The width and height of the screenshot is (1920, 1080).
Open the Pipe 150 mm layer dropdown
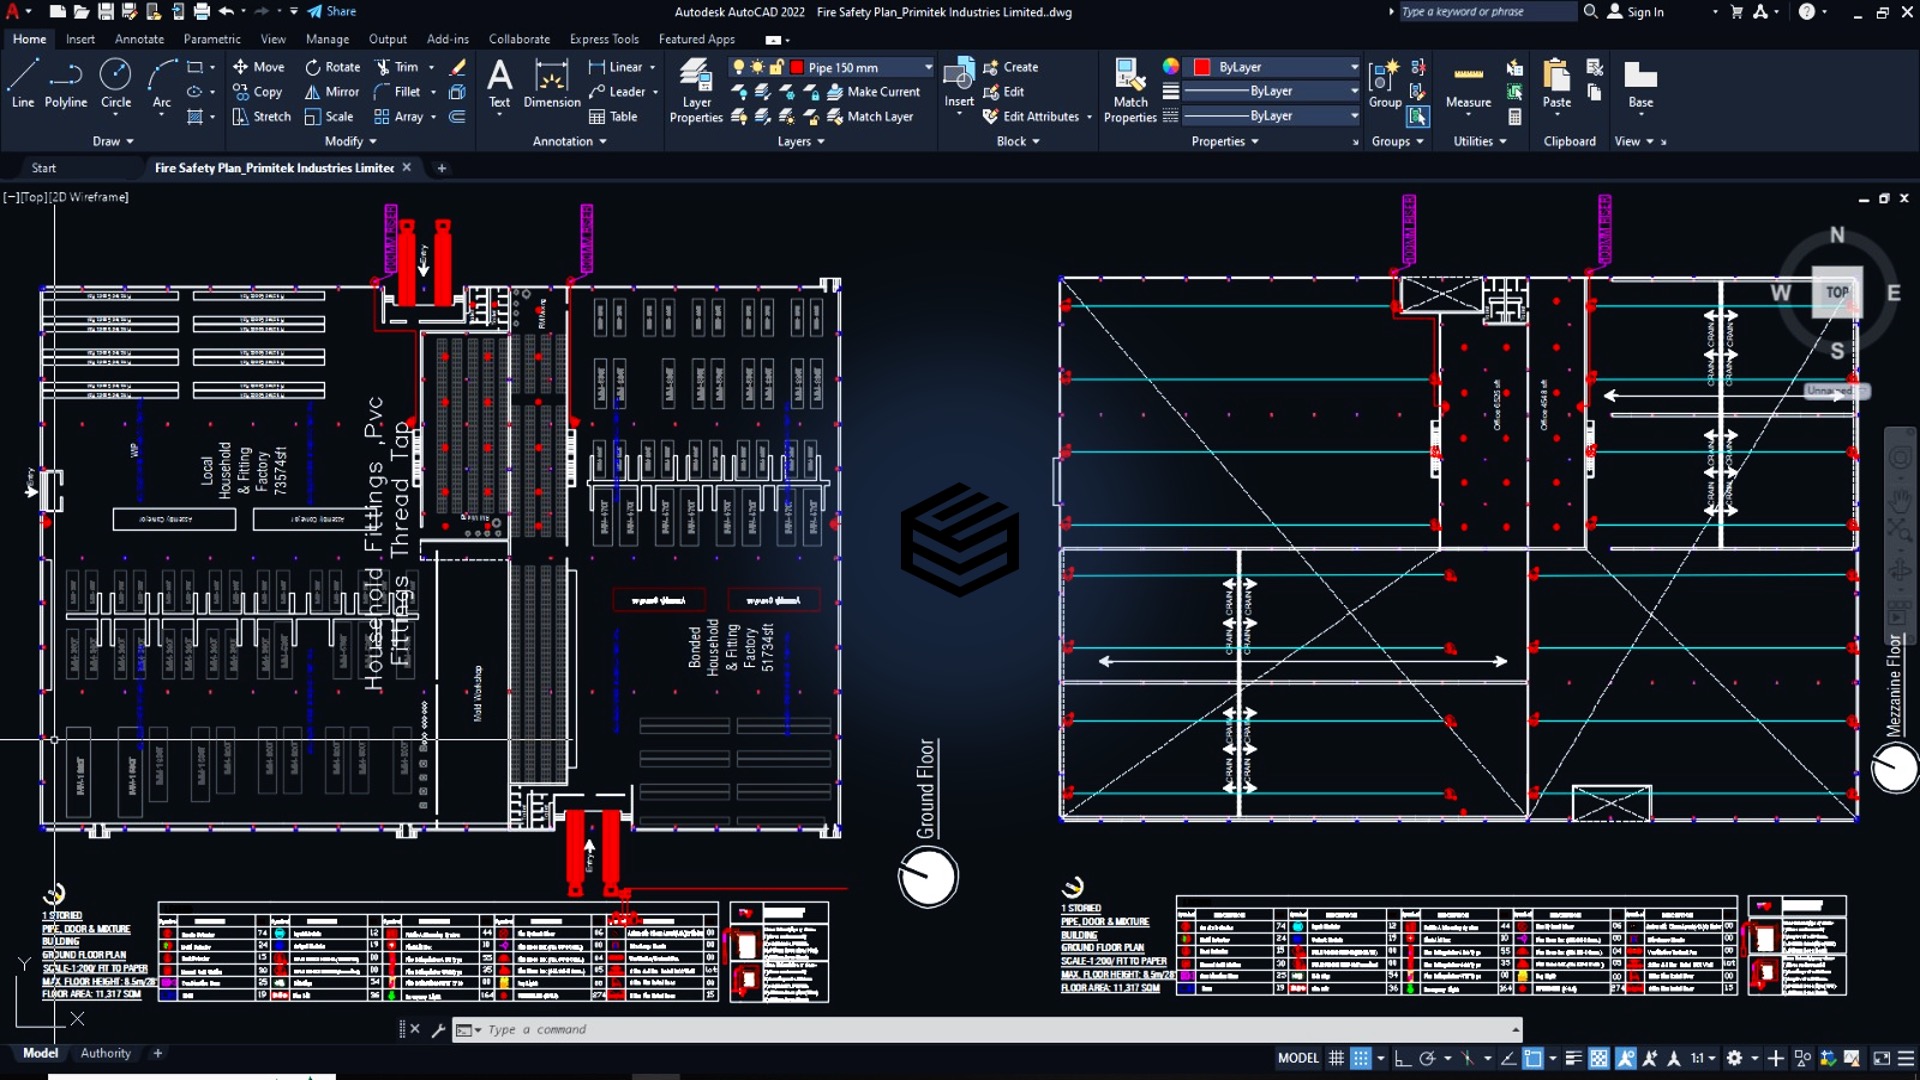coord(860,67)
